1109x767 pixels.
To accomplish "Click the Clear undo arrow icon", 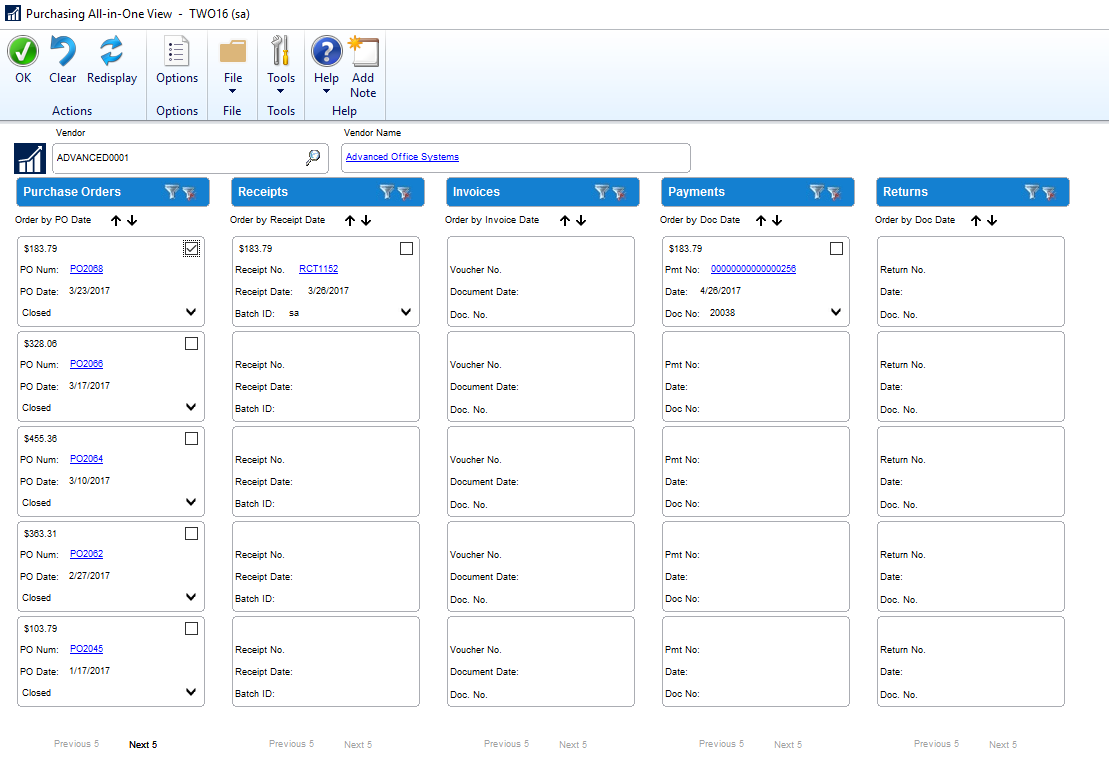I will coord(62,52).
